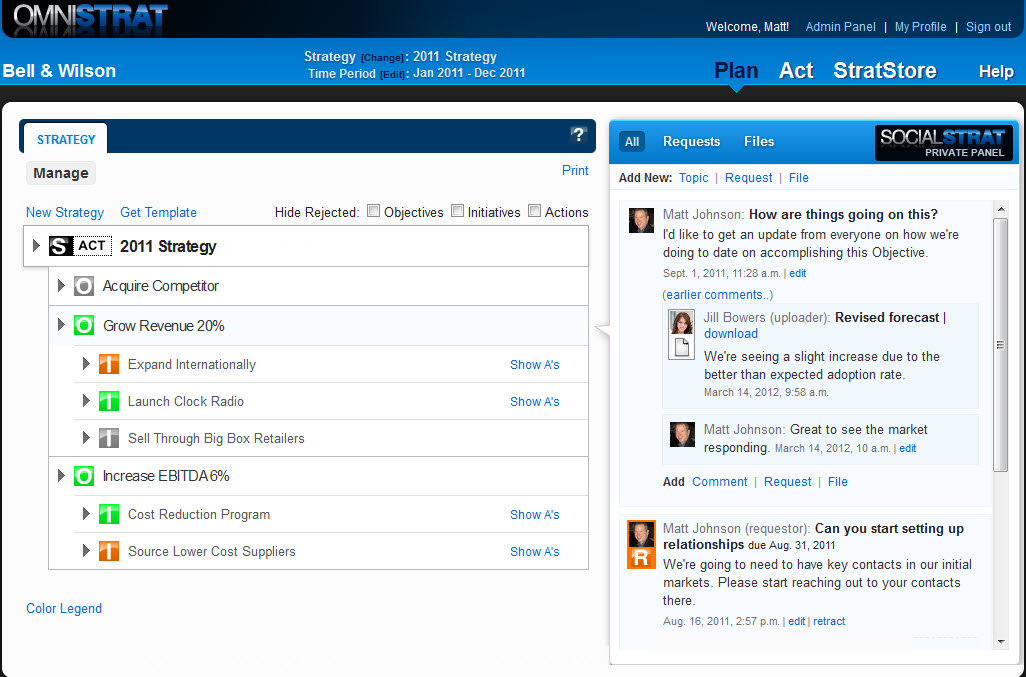The height and width of the screenshot is (677, 1026).
Task: Click the orange R request icon in the relationships post
Action: (x=641, y=557)
